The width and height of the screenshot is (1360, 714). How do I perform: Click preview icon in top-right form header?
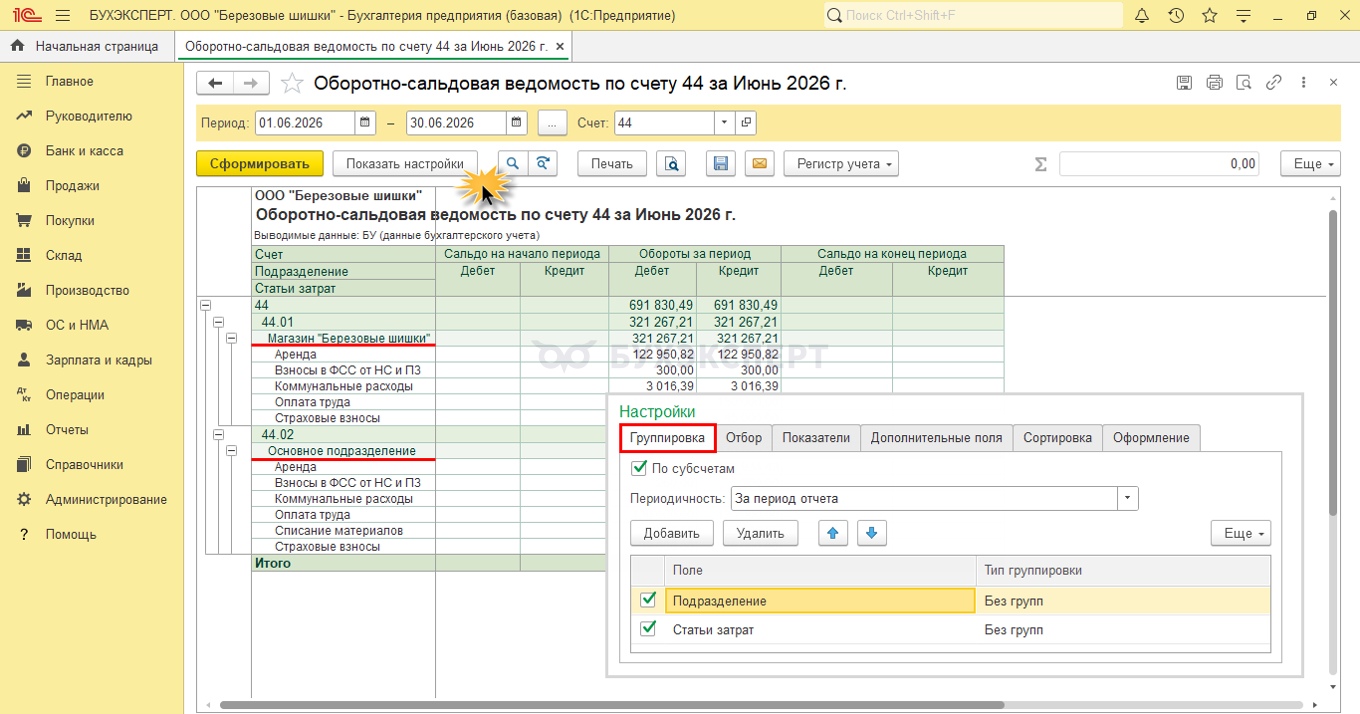[1244, 83]
